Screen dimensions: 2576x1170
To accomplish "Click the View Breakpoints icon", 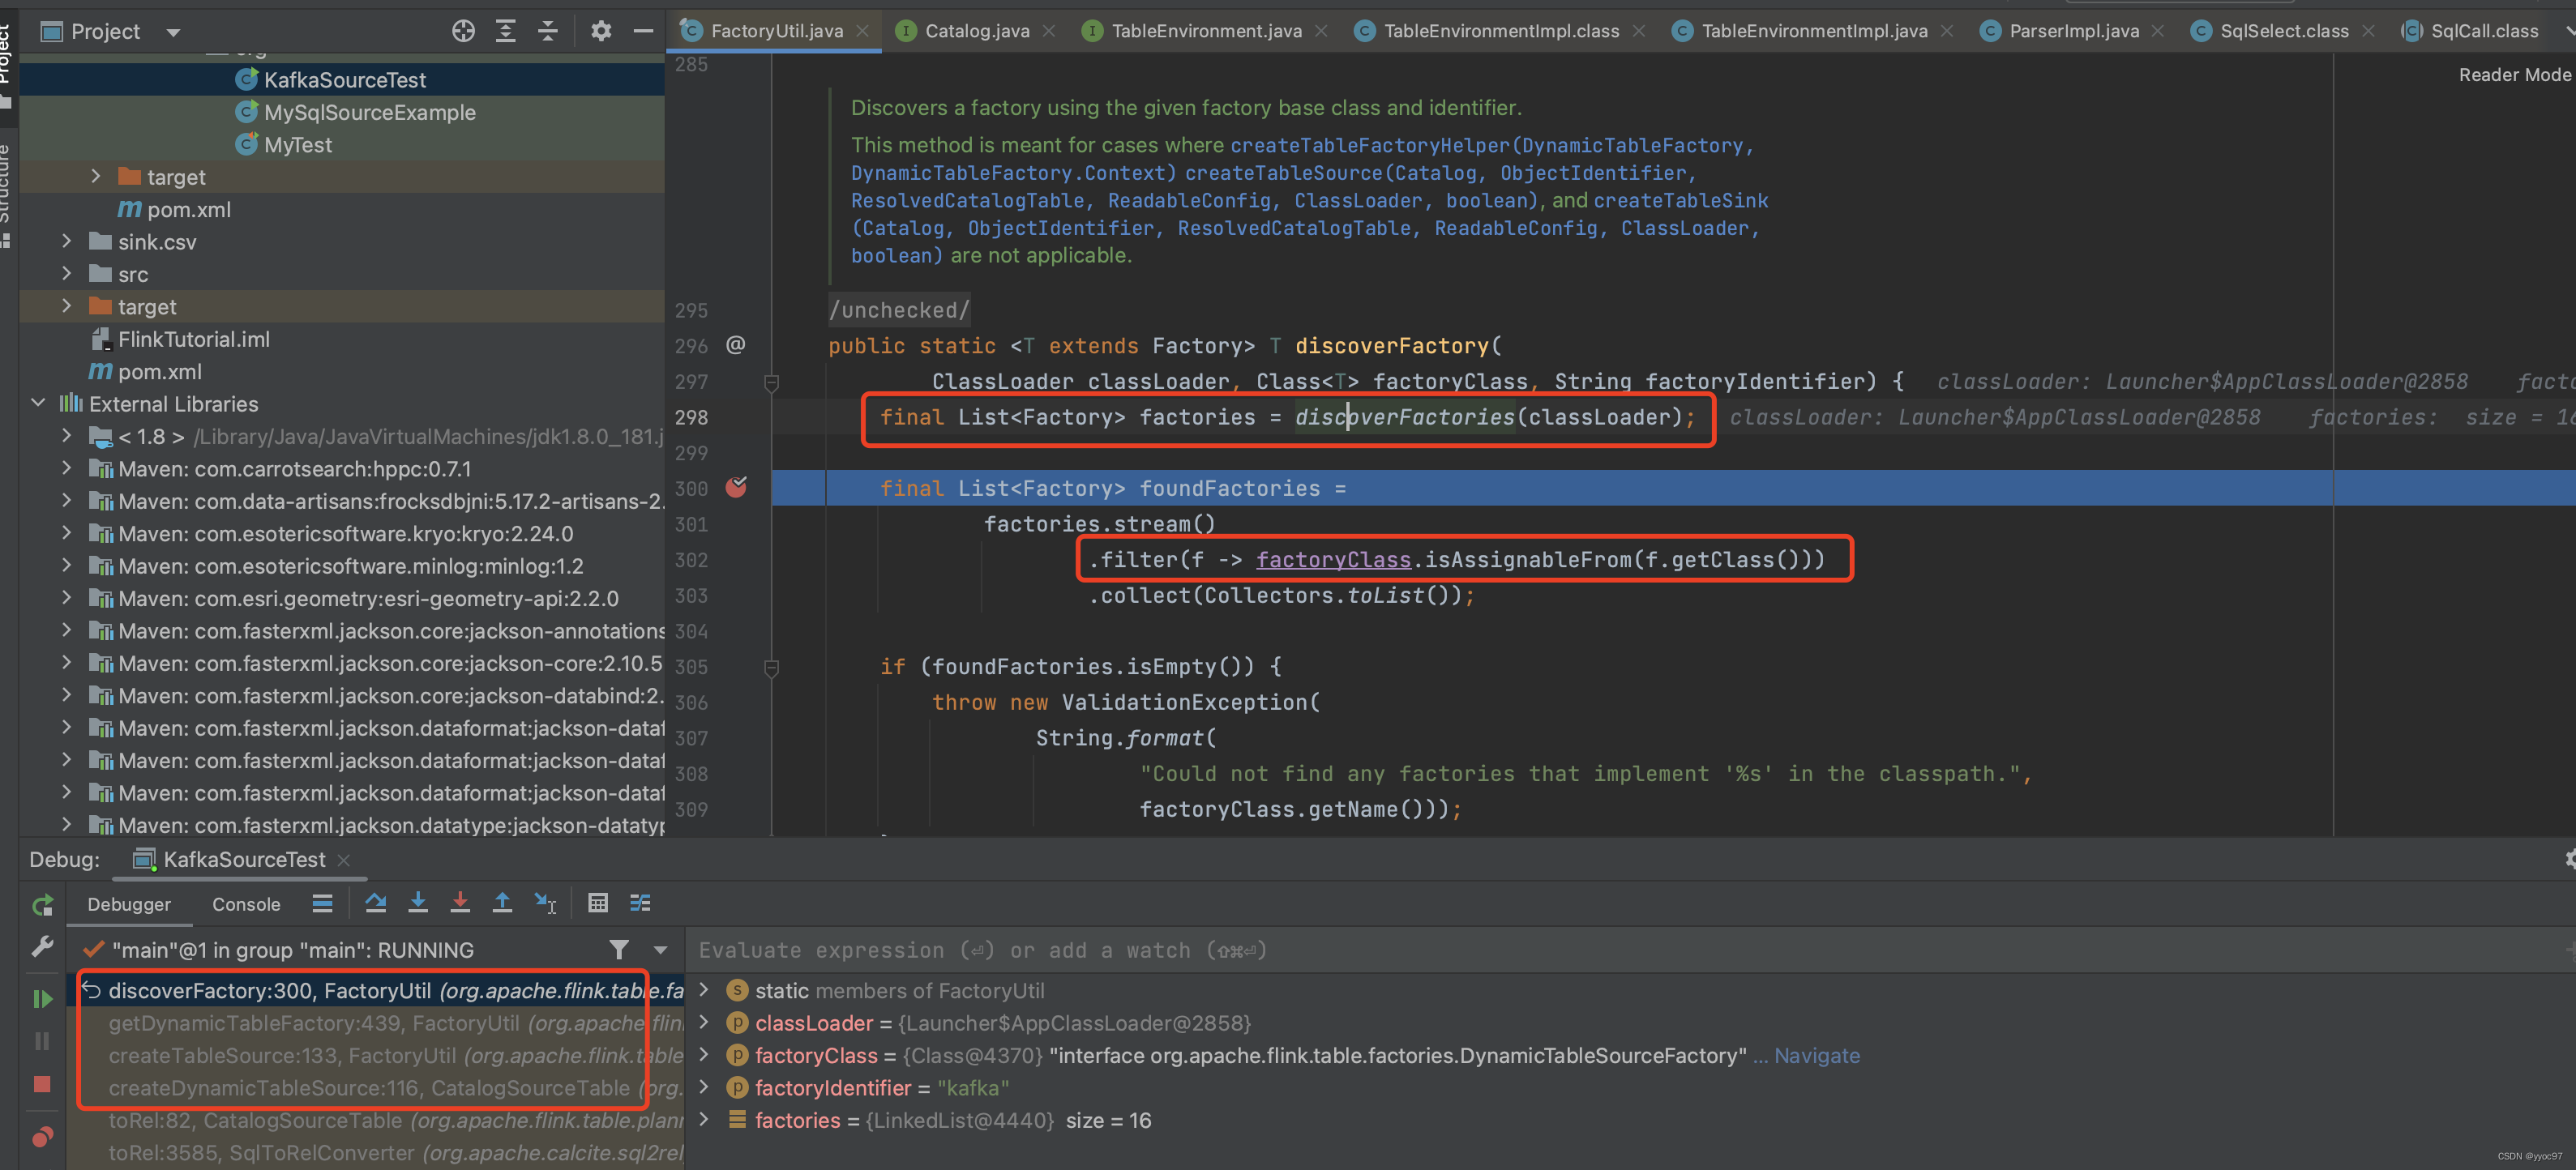I will (x=42, y=1137).
